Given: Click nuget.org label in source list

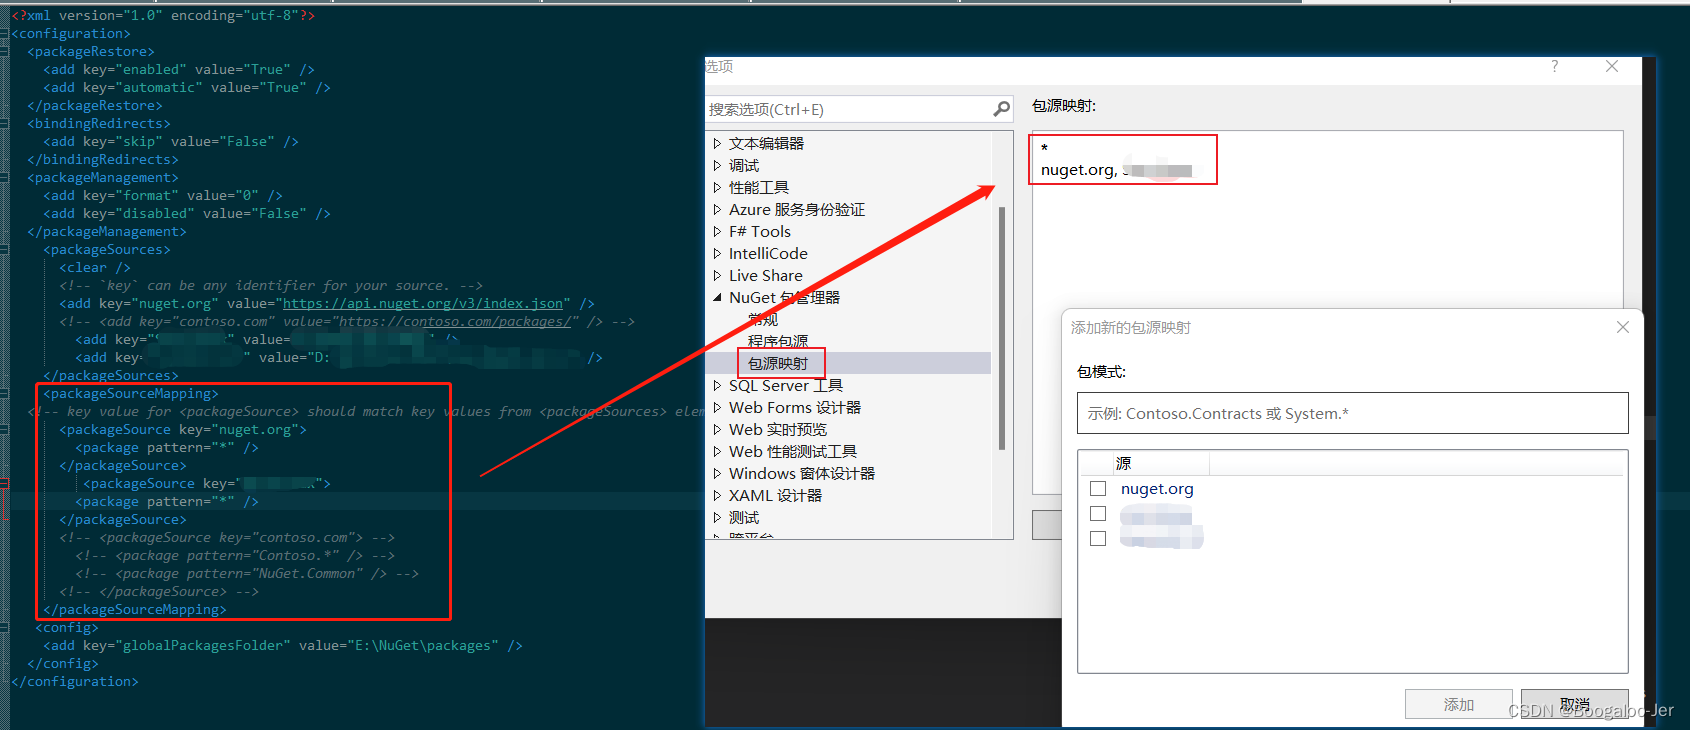Looking at the screenshot, I should click(1157, 489).
